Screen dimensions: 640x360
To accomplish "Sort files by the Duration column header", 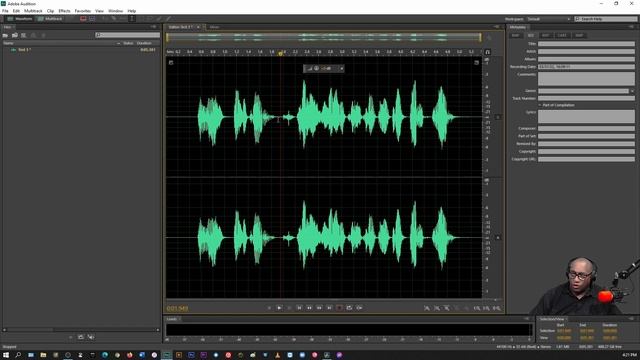I will click(x=144, y=43).
